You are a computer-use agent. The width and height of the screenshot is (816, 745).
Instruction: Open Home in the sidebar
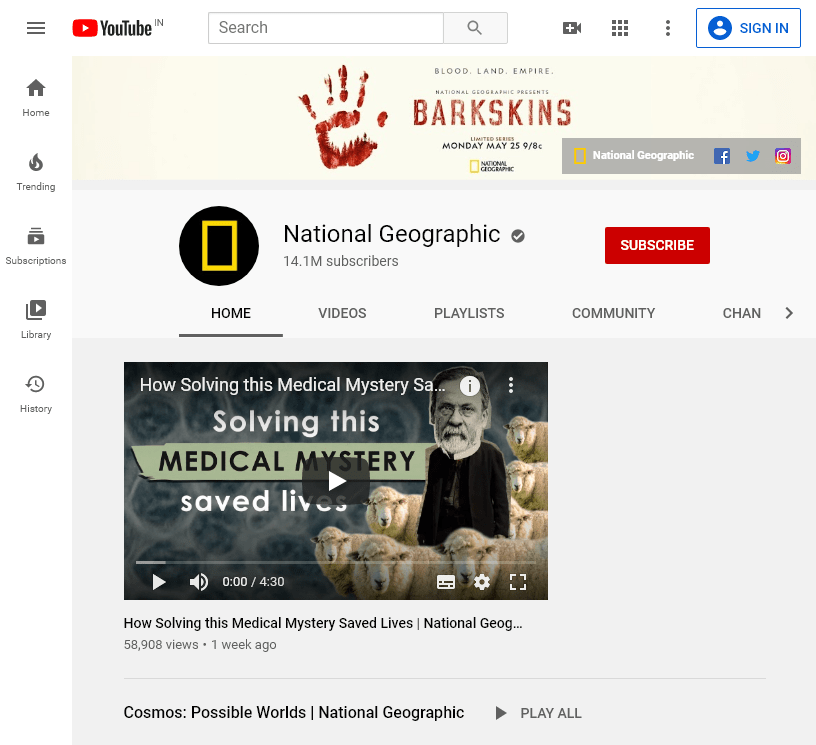tap(36, 98)
